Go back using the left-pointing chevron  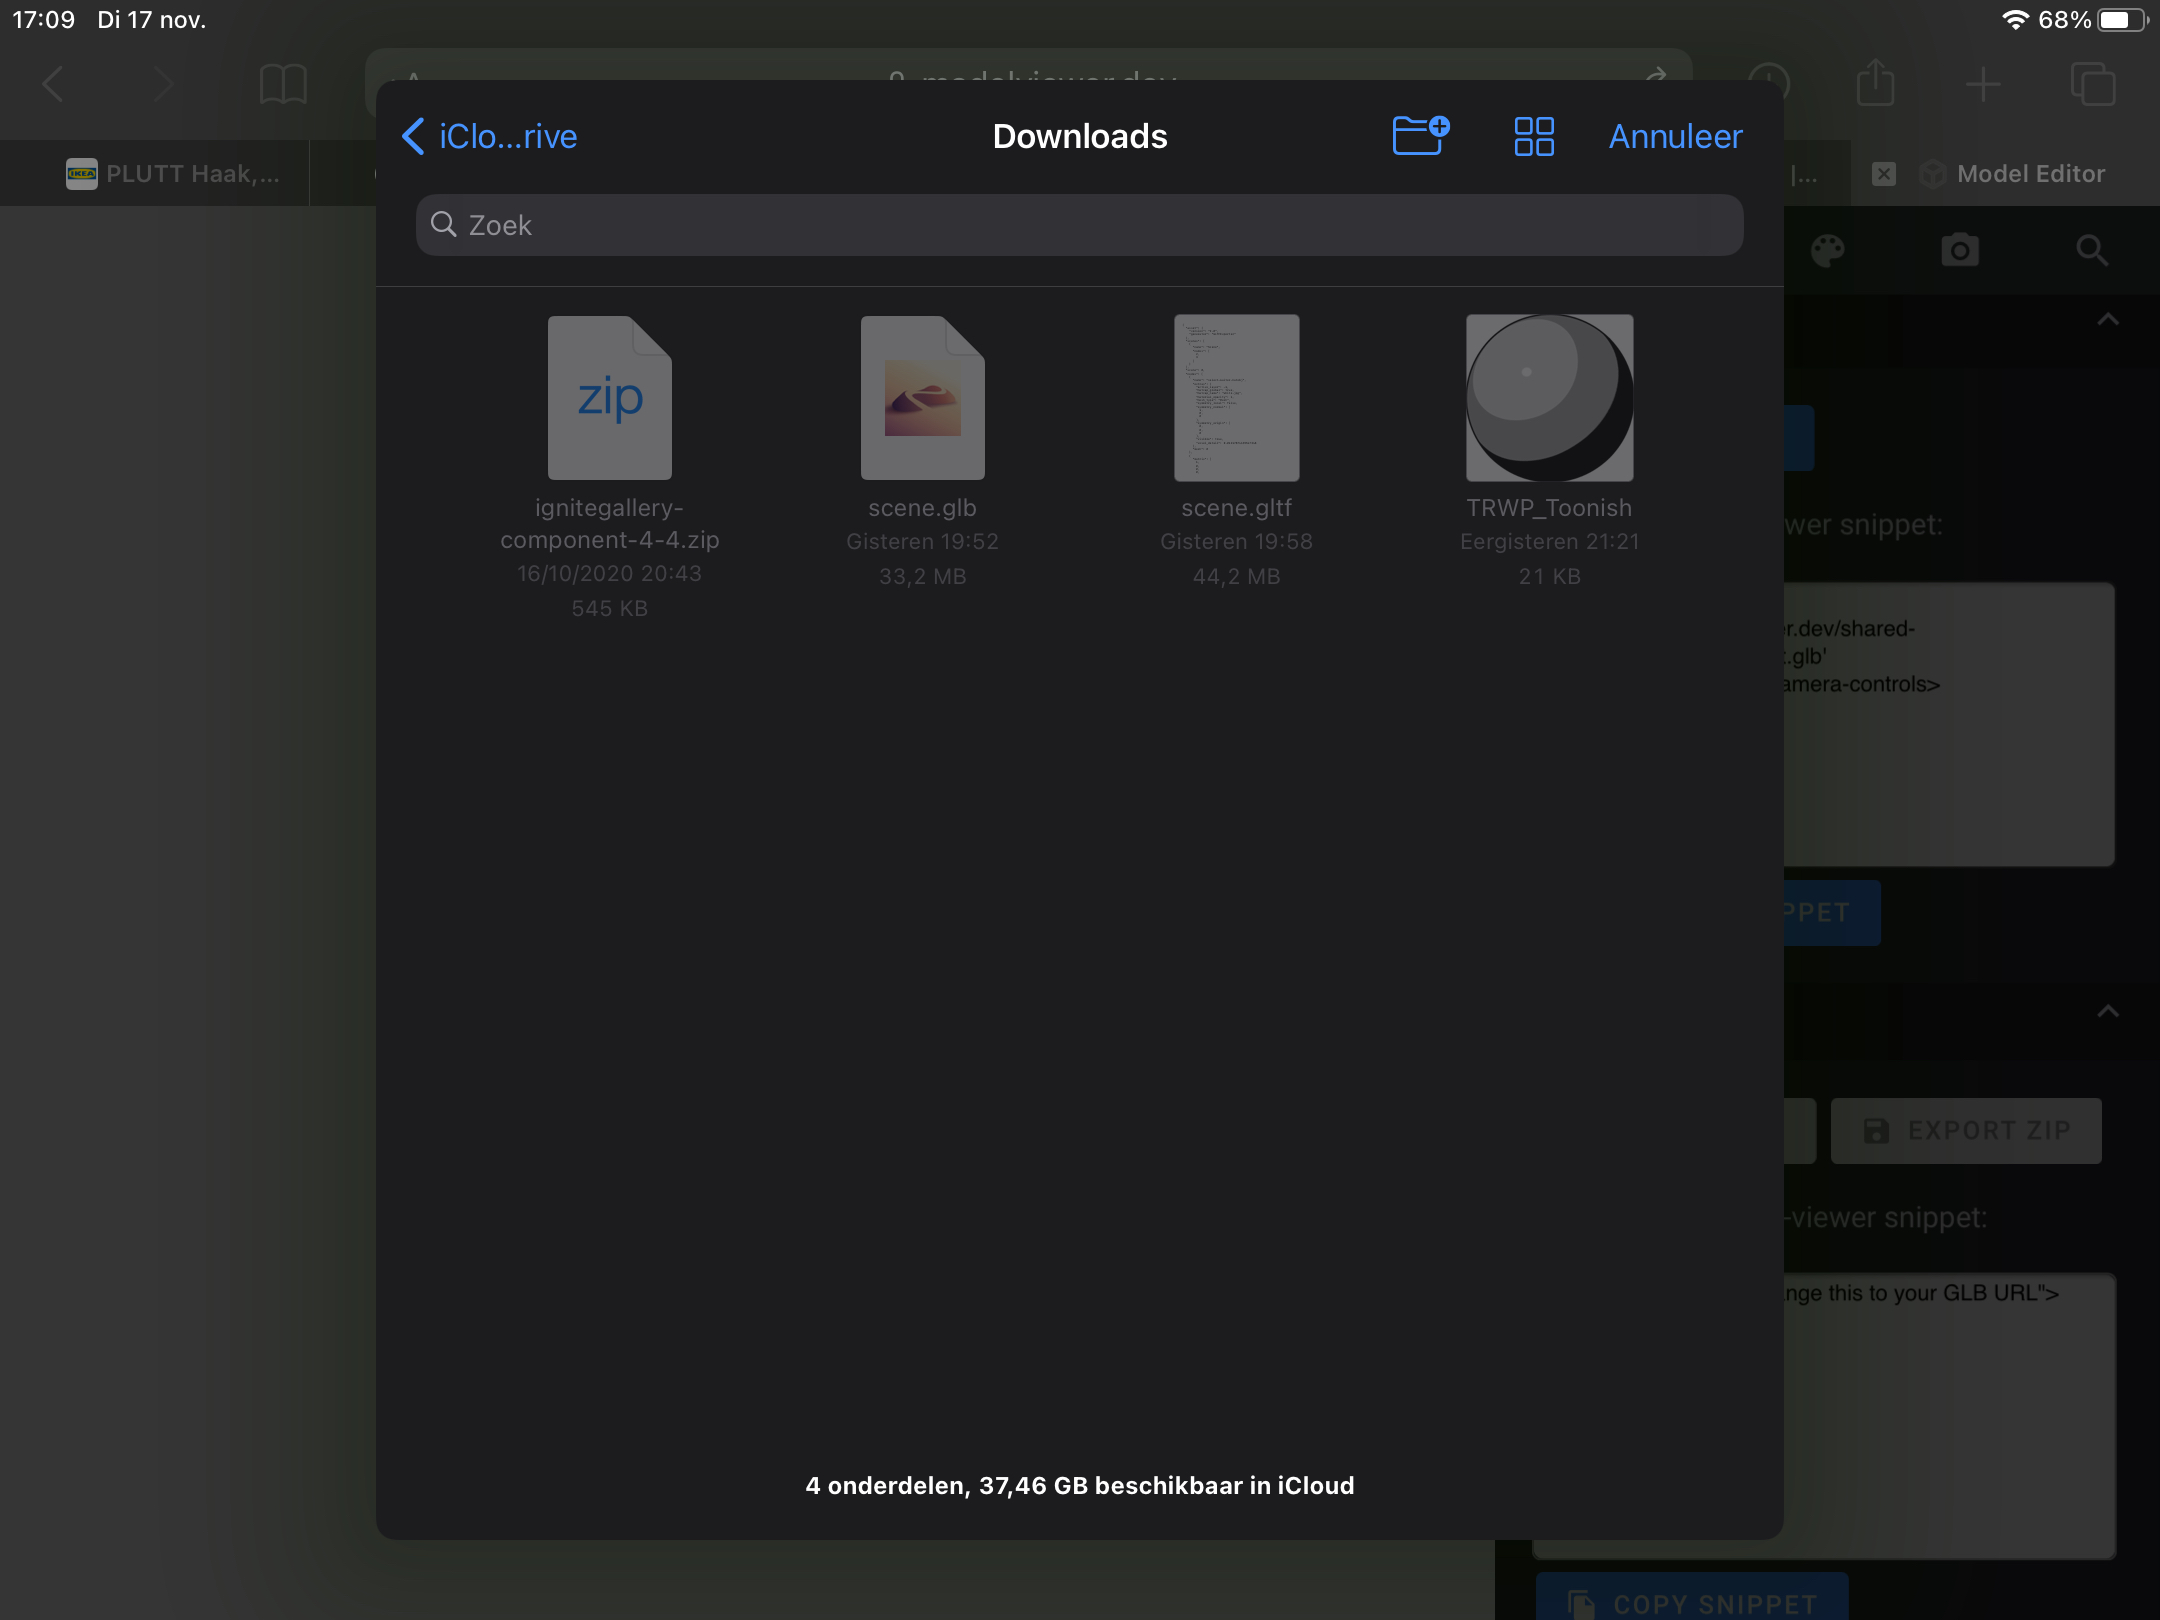coord(412,136)
